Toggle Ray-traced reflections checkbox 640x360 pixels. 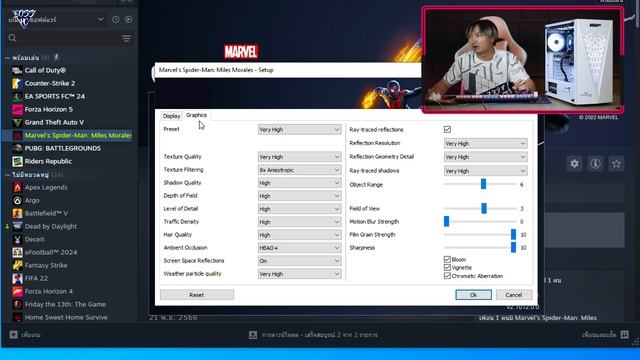pyautogui.click(x=447, y=129)
